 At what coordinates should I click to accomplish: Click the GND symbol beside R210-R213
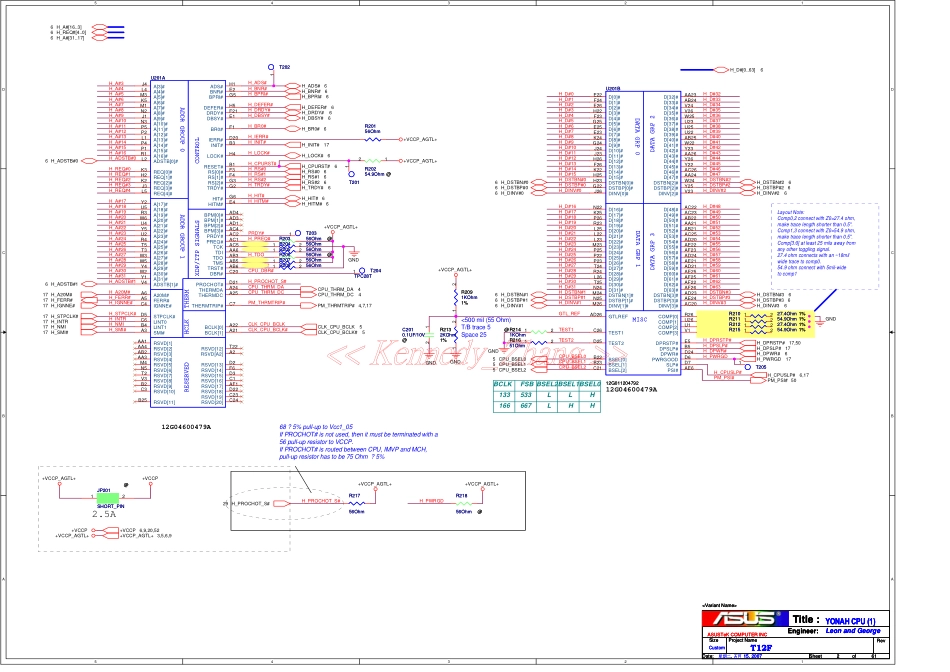[x=823, y=320]
